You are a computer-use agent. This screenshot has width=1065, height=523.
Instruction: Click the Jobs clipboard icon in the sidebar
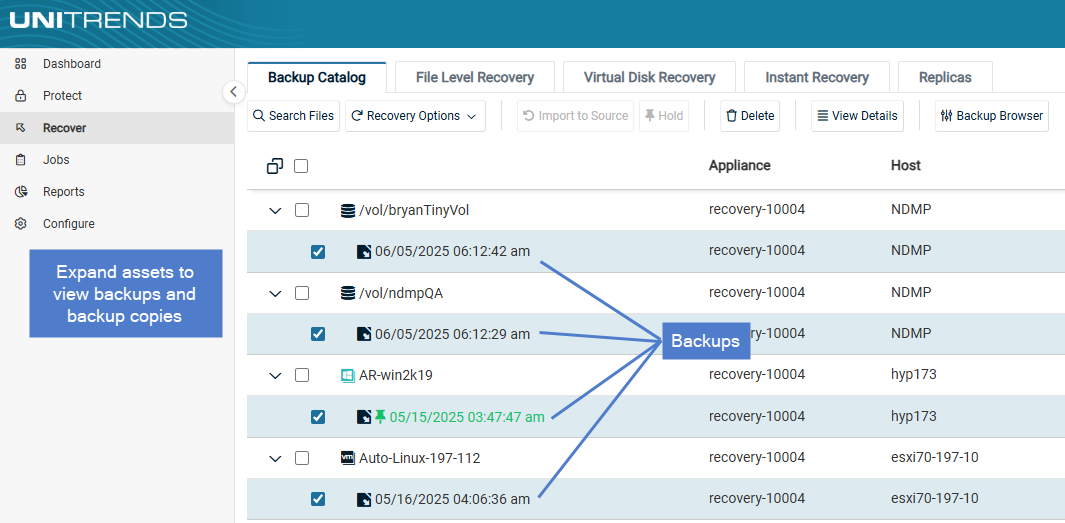[20, 160]
